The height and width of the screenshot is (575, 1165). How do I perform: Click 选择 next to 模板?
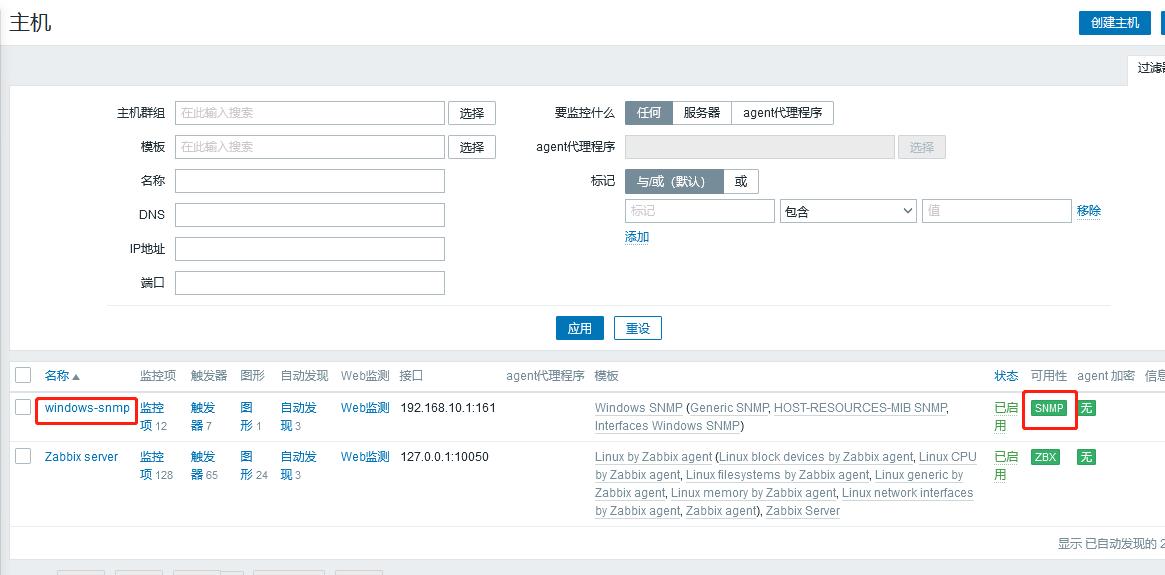[472, 147]
